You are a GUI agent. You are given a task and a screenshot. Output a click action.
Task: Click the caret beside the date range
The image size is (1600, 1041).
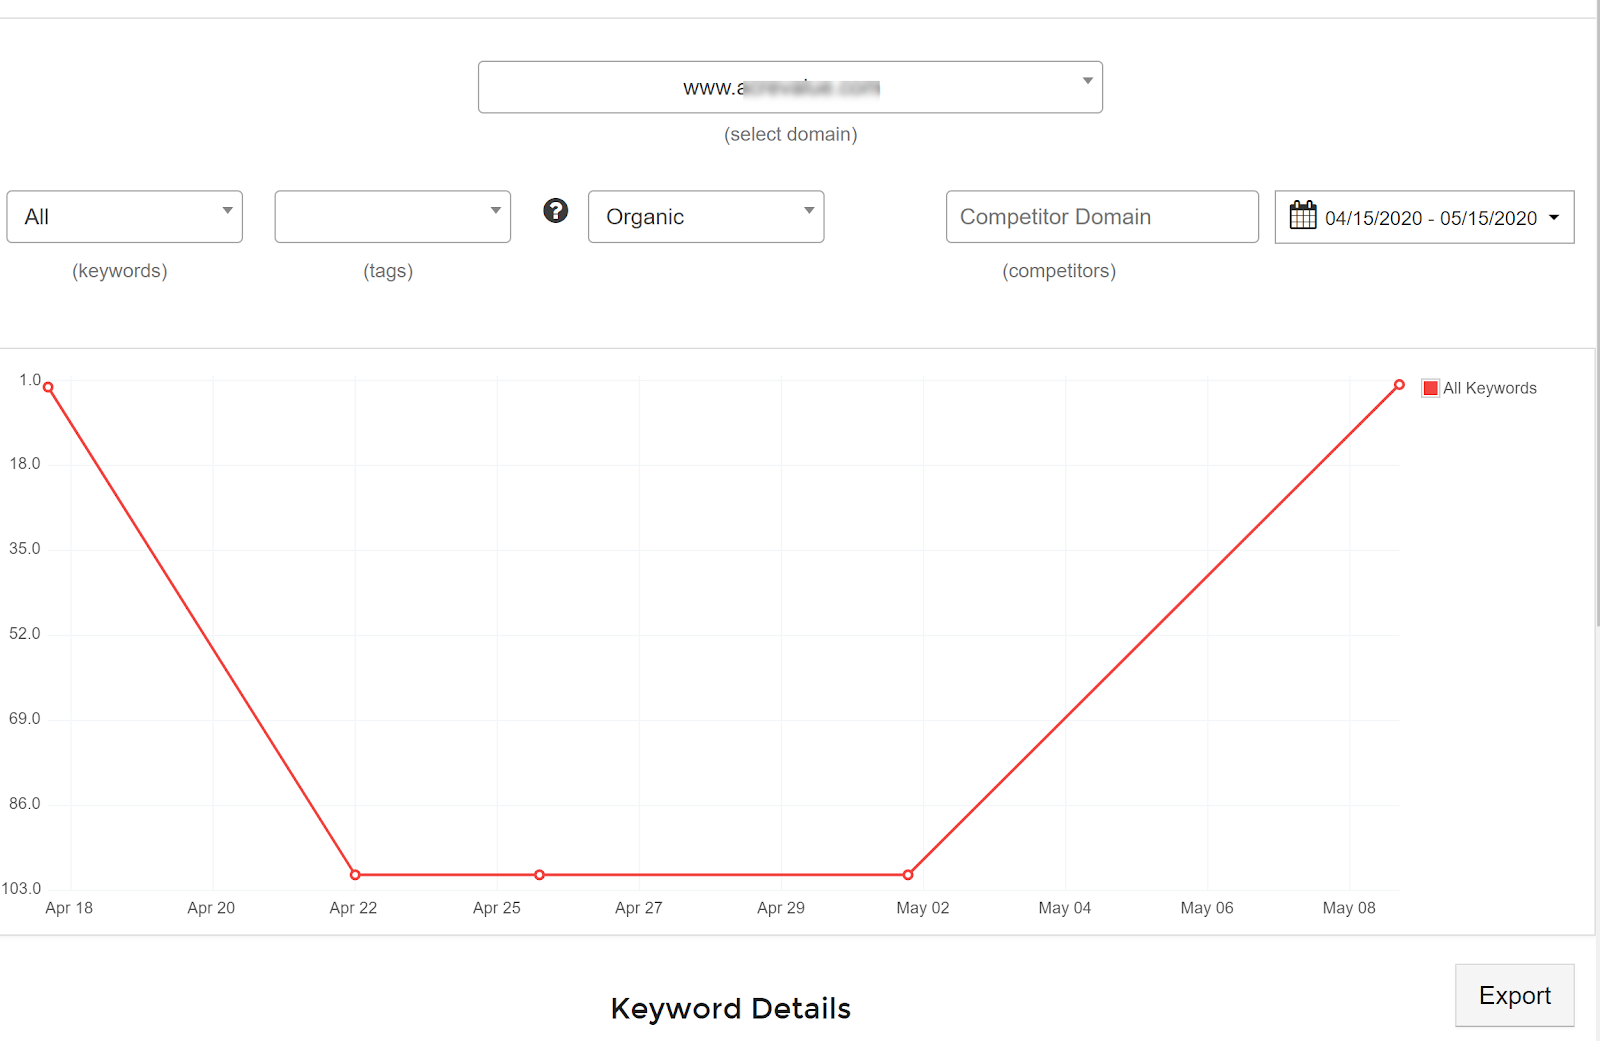pyautogui.click(x=1554, y=218)
